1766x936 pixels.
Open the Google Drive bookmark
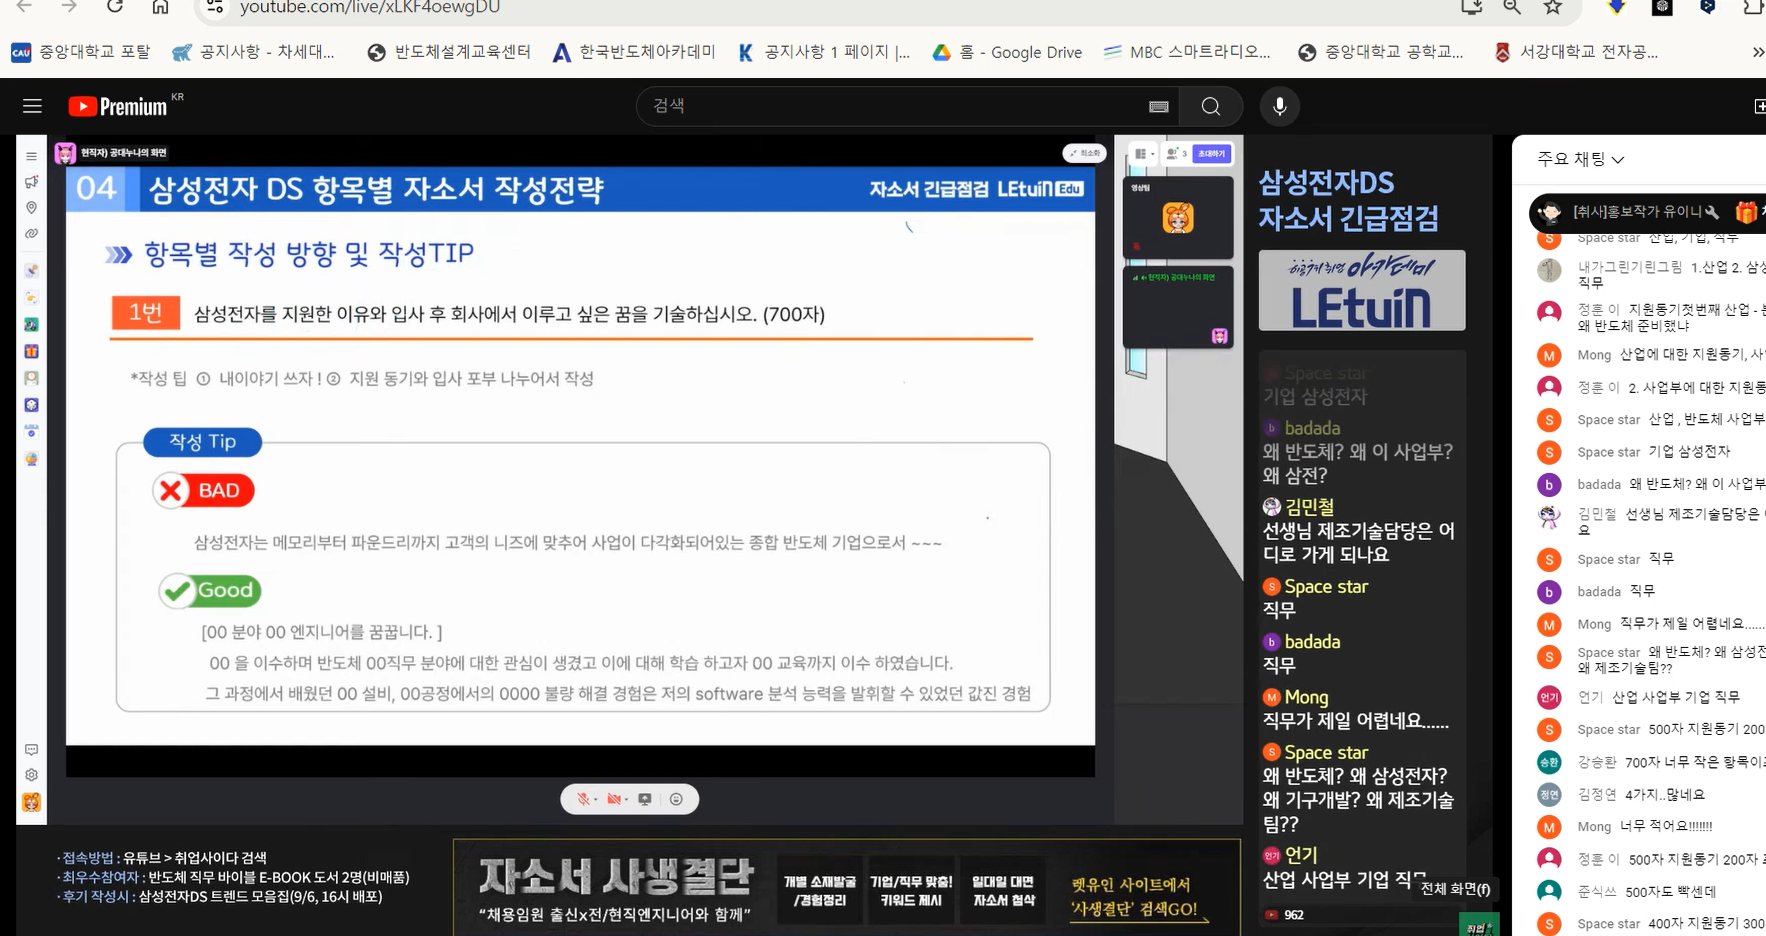coord(1007,52)
